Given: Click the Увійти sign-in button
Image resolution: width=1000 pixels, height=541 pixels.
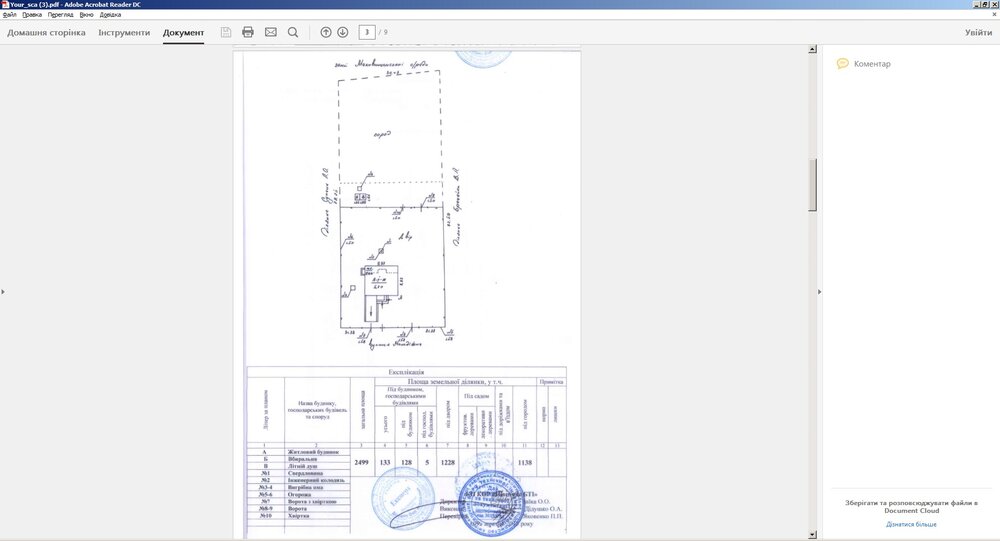Looking at the screenshot, I should [x=978, y=33].
